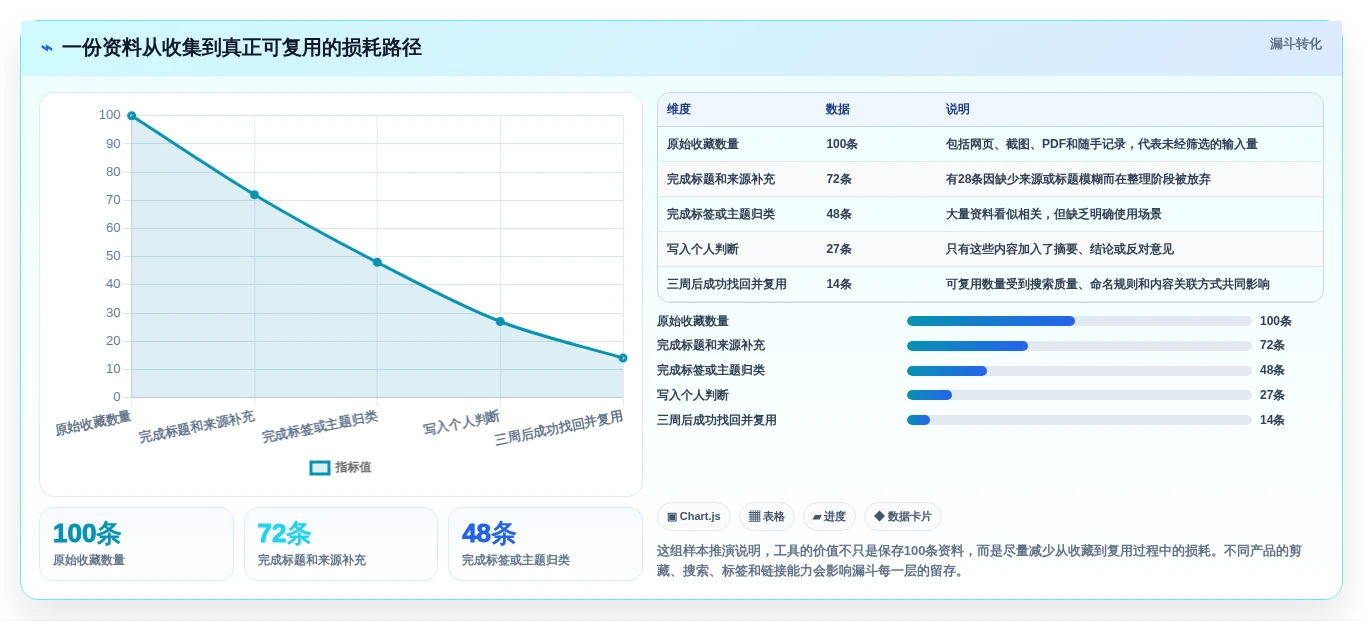
Task: Click x-axis label 原始收藏数量 on chart
Action: [93, 423]
